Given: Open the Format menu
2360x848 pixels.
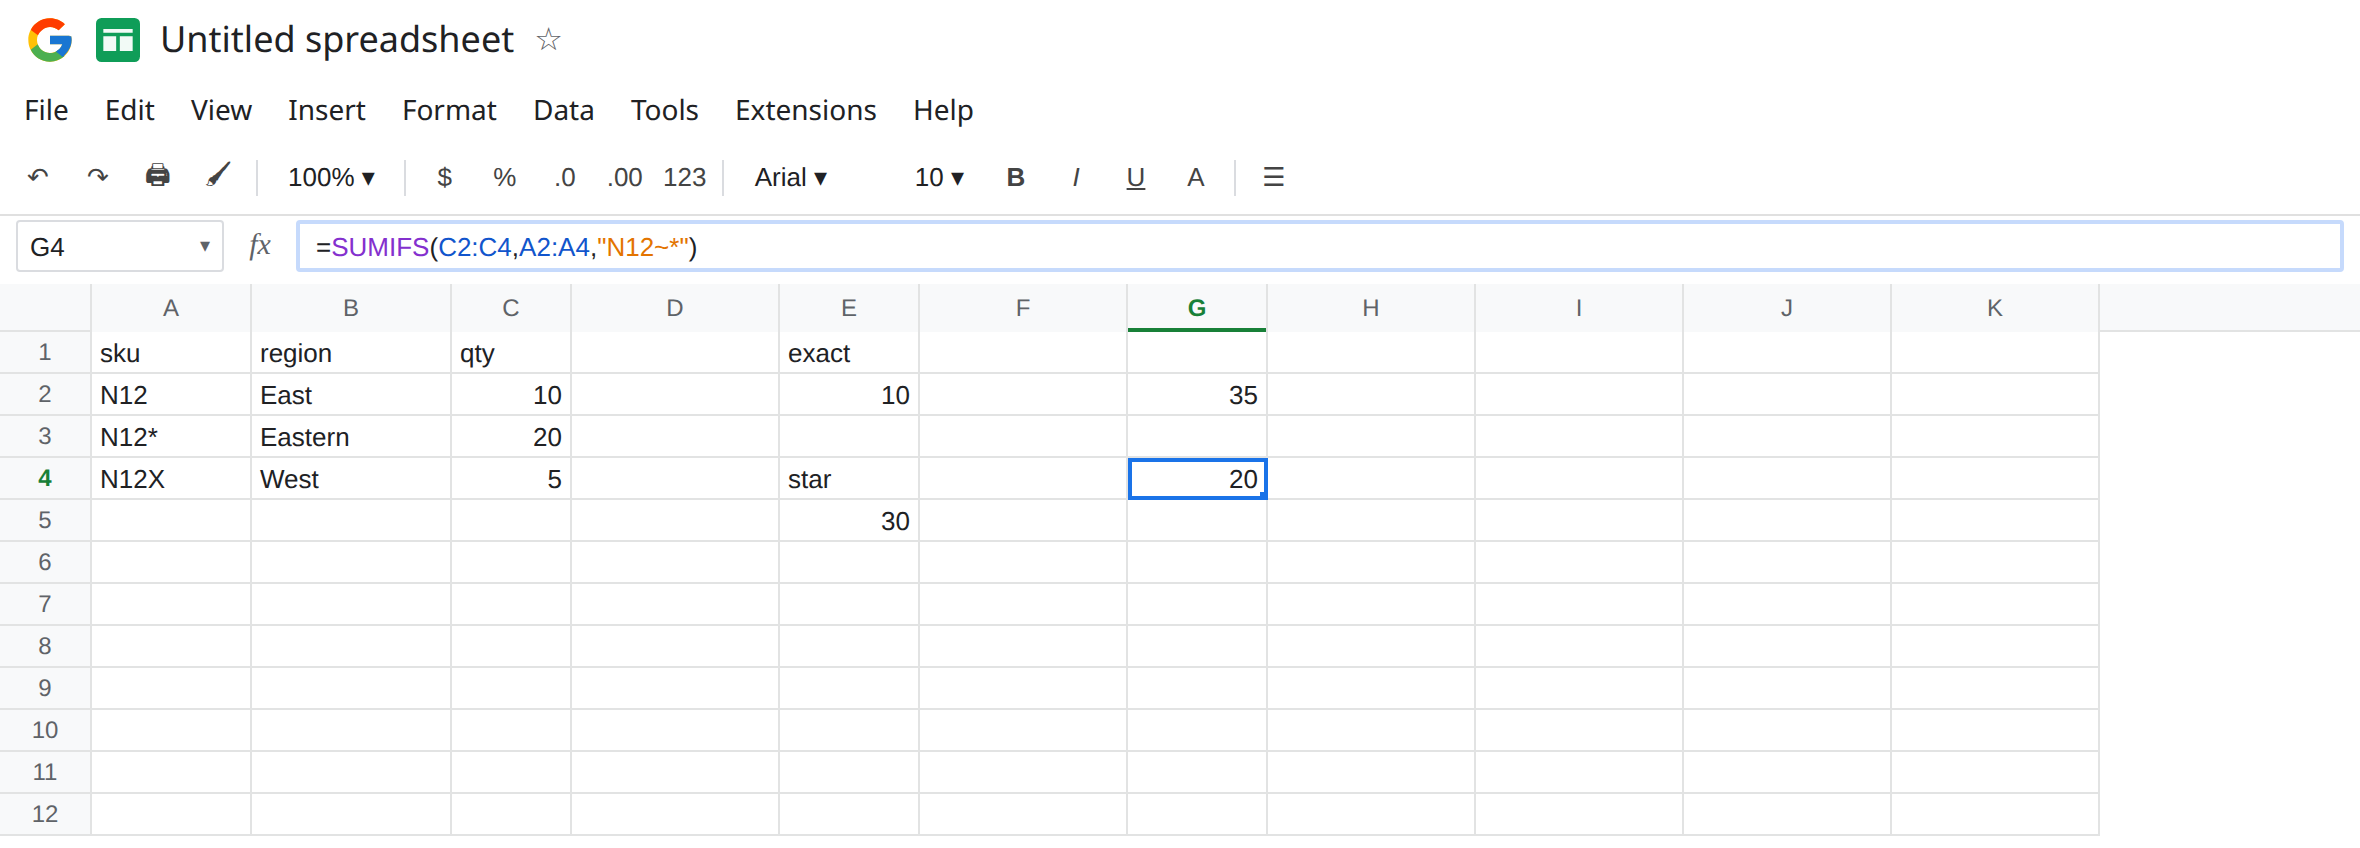Looking at the screenshot, I should (x=449, y=110).
